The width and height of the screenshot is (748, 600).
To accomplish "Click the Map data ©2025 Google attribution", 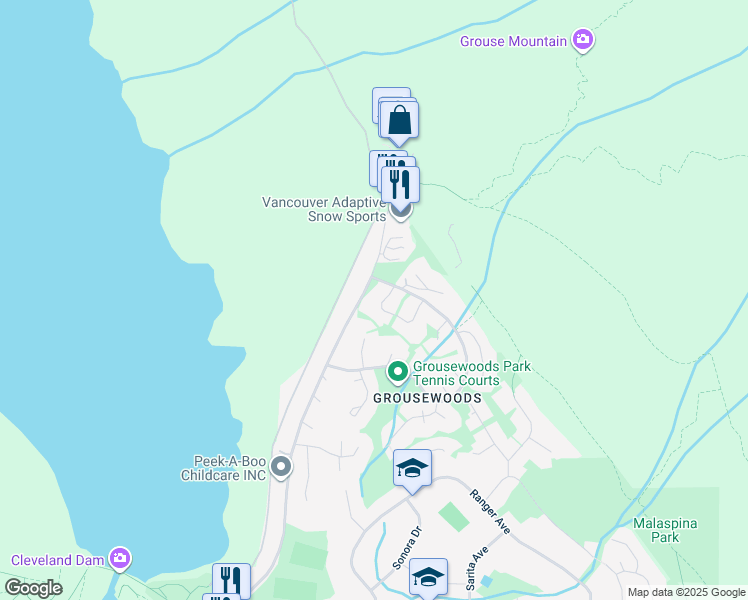I will [686, 593].
